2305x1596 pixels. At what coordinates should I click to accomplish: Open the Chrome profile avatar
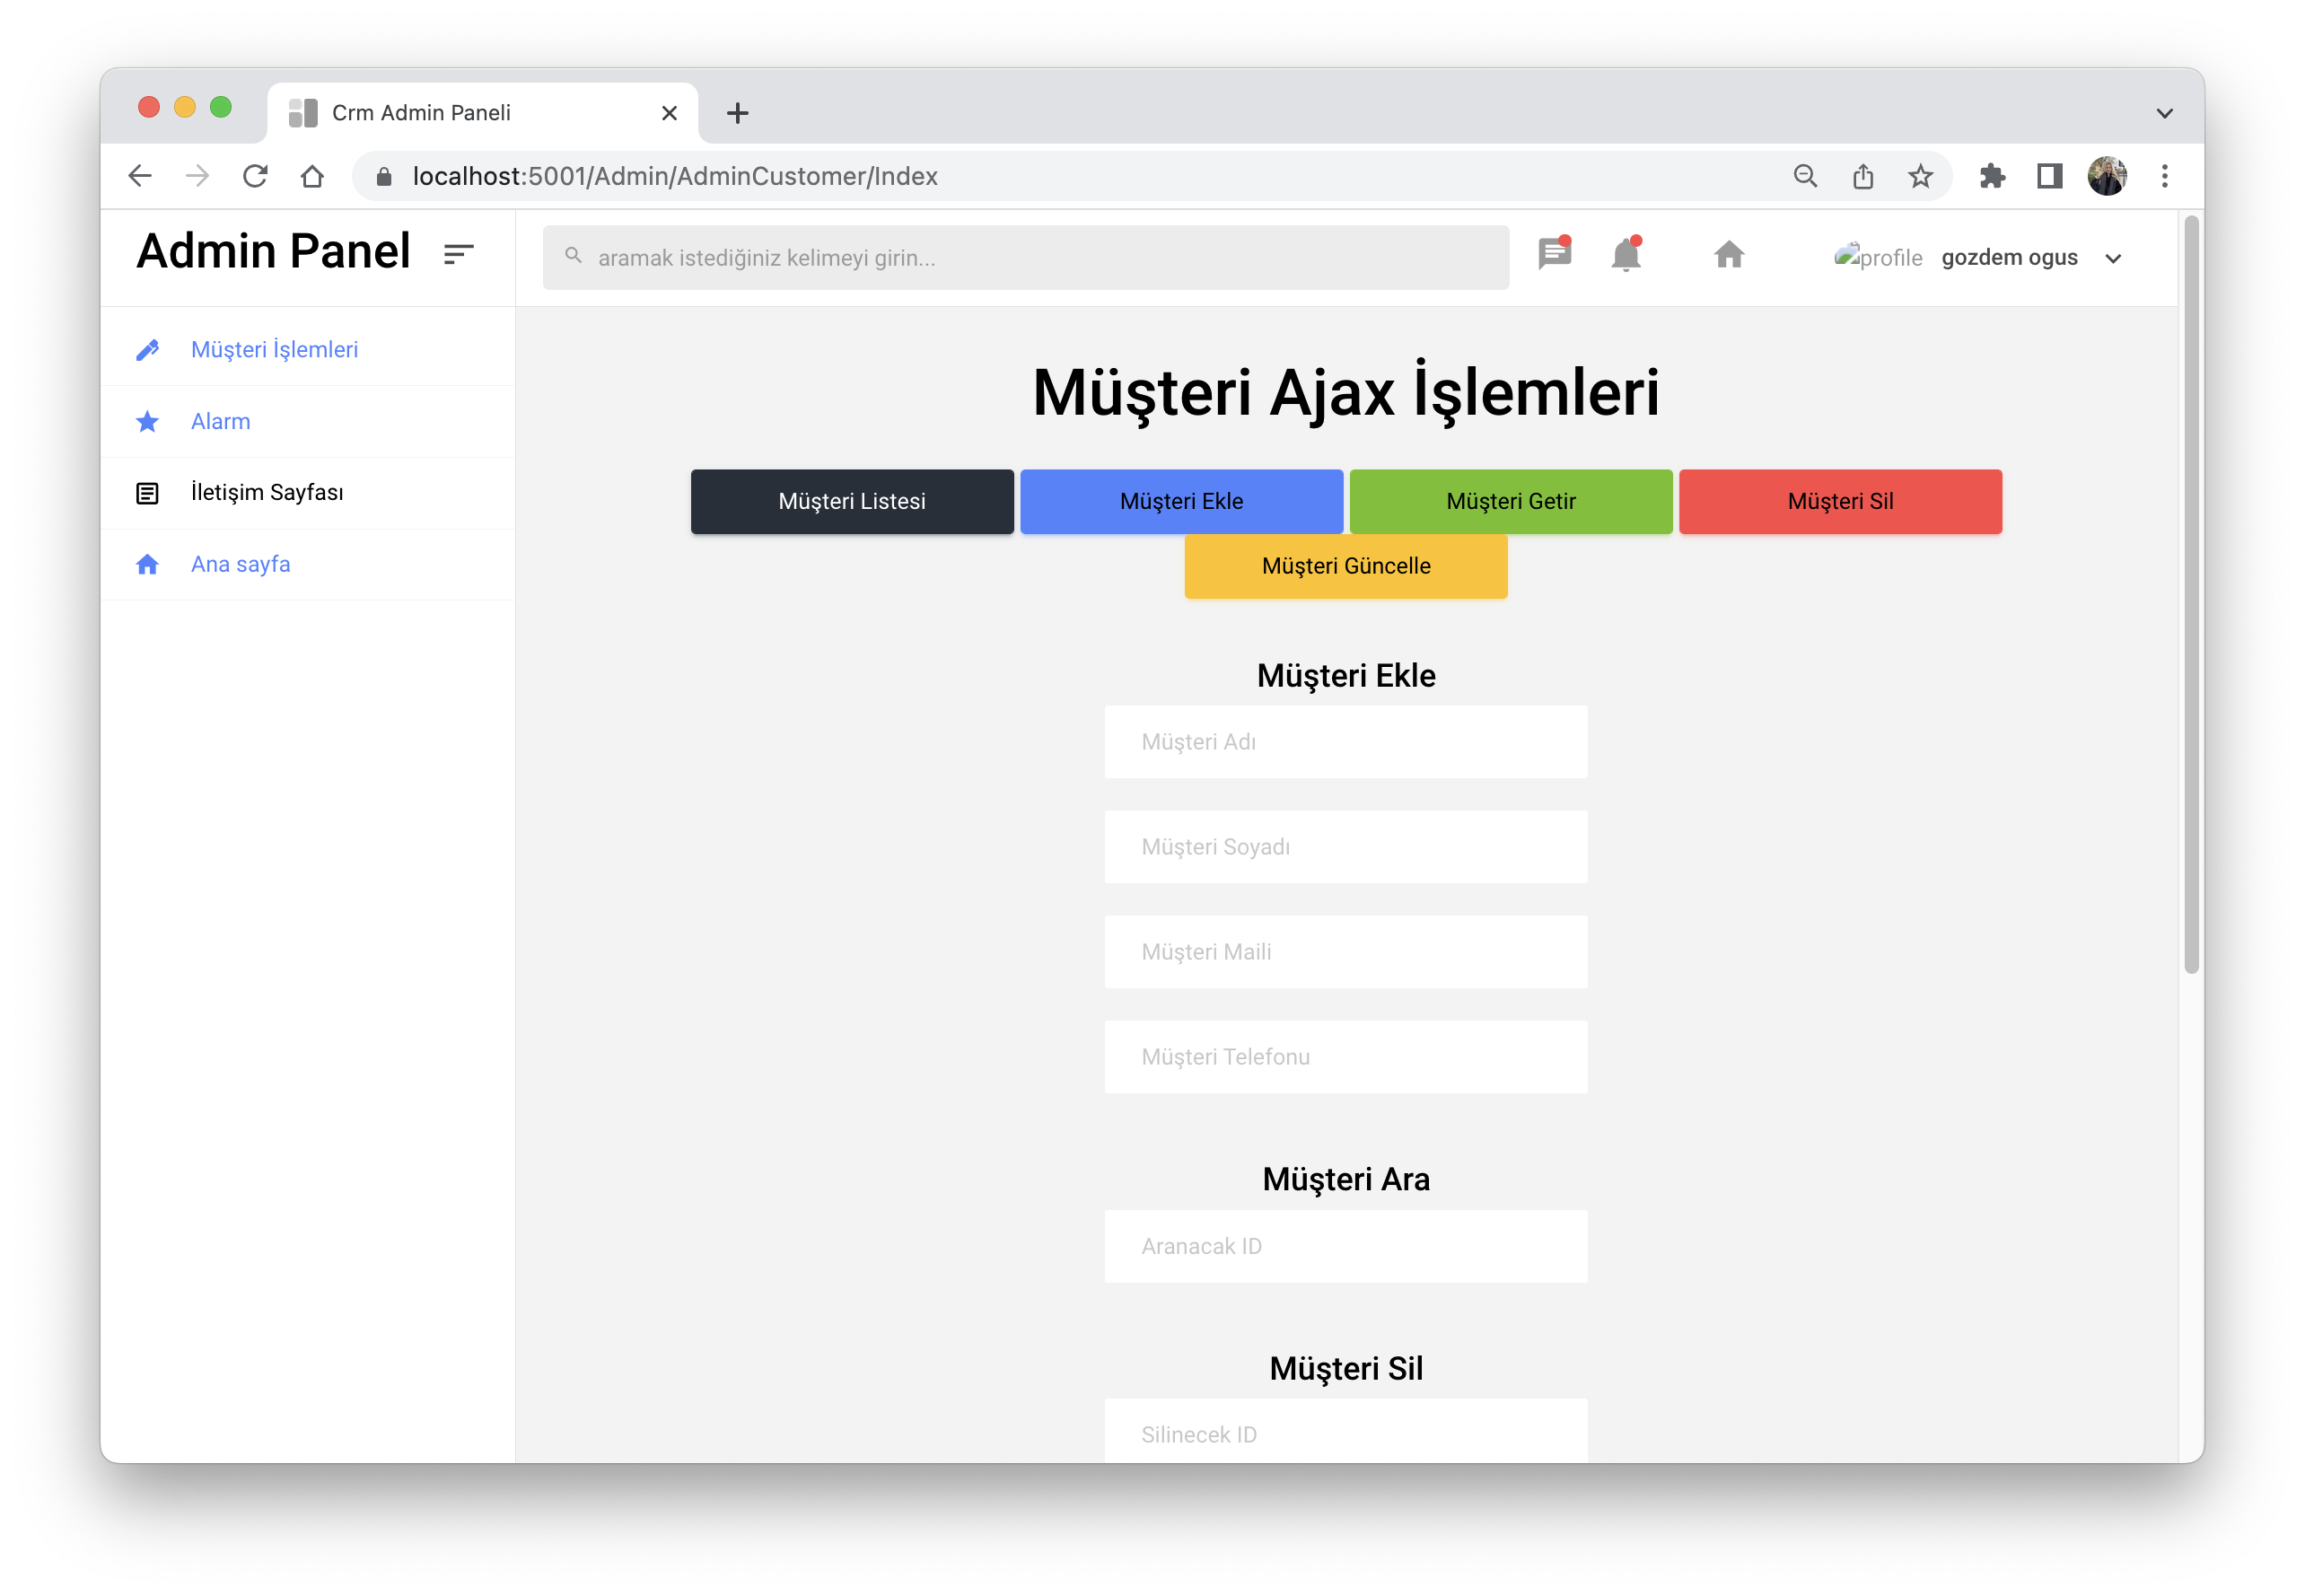(x=2107, y=176)
